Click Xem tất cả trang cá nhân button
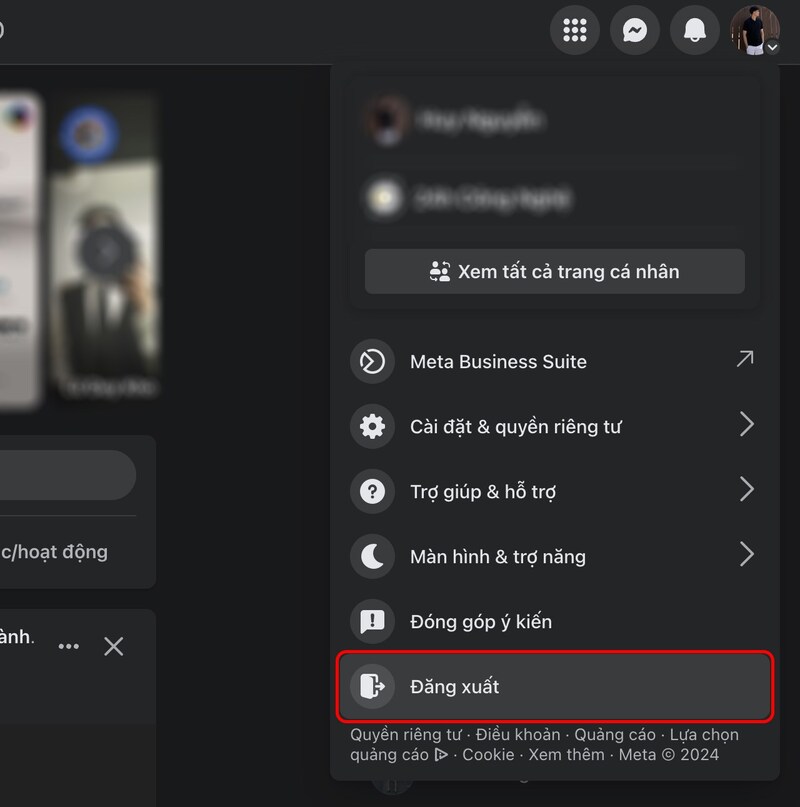The height and width of the screenshot is (807, 800). (554, 271)
